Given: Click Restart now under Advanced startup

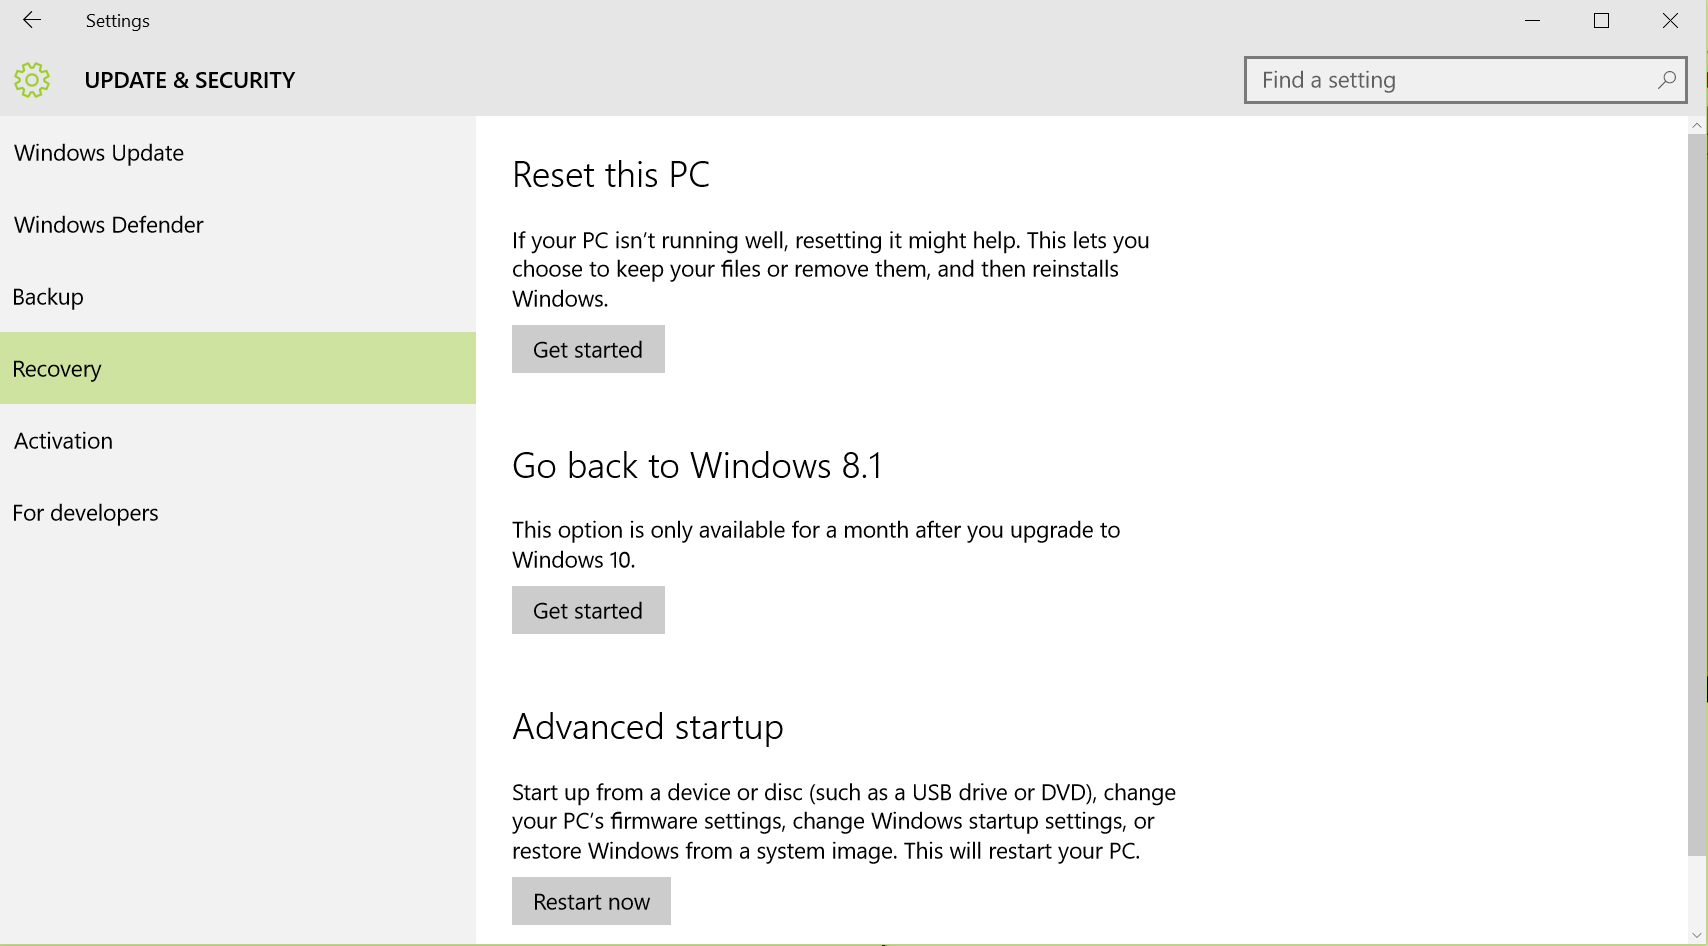Looking at the screenshot, I should coord(591,901).
